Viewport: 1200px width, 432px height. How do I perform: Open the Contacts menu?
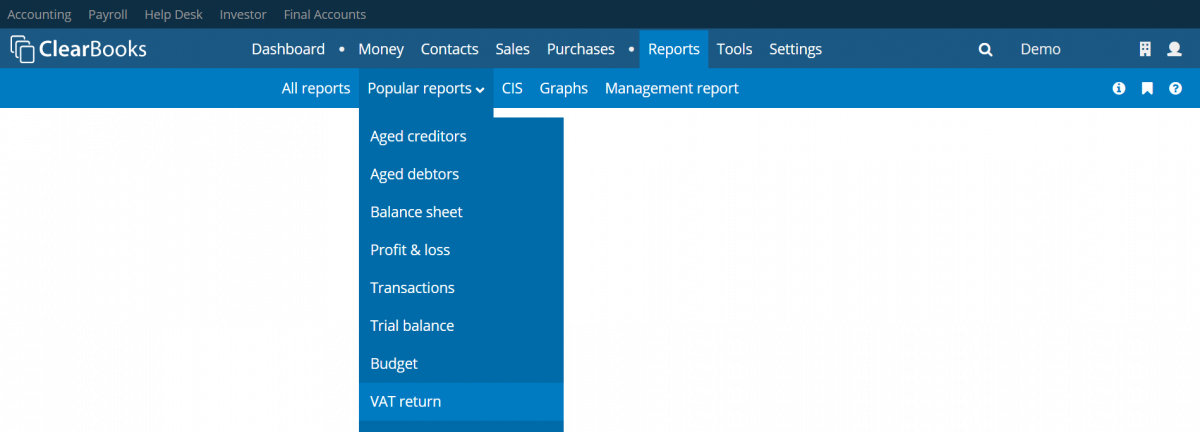click(449, 49)
